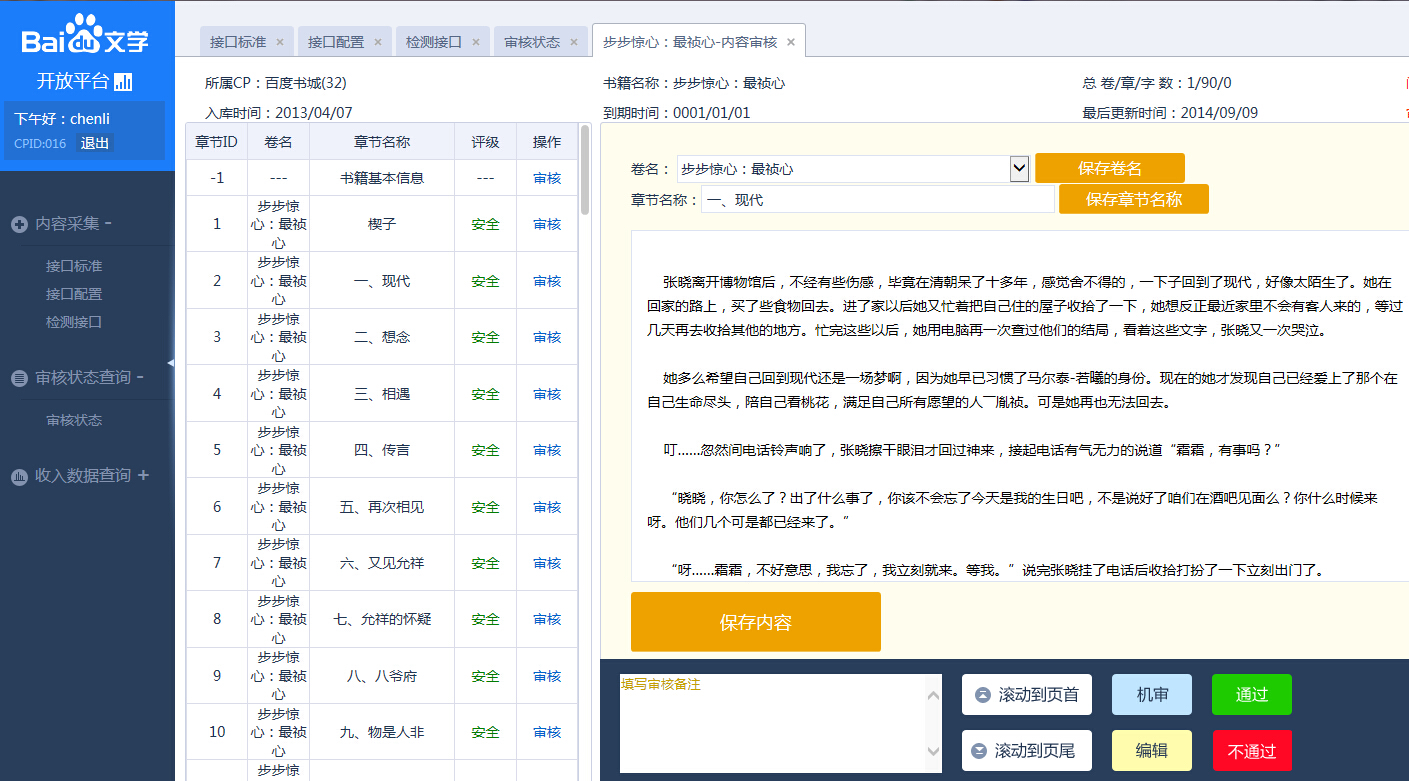
Task: Click 审核 for chapter 七、允祥的怀疑
Action: [x=547, y=619]
